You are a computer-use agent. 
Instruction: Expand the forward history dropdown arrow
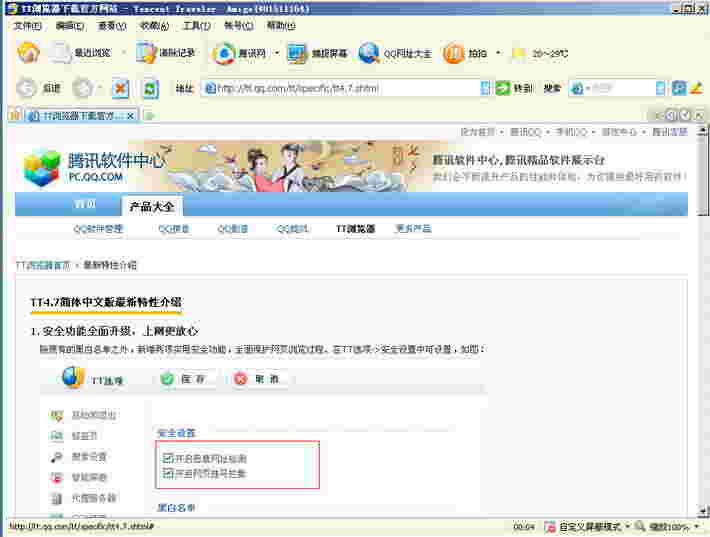pos(100,88)
